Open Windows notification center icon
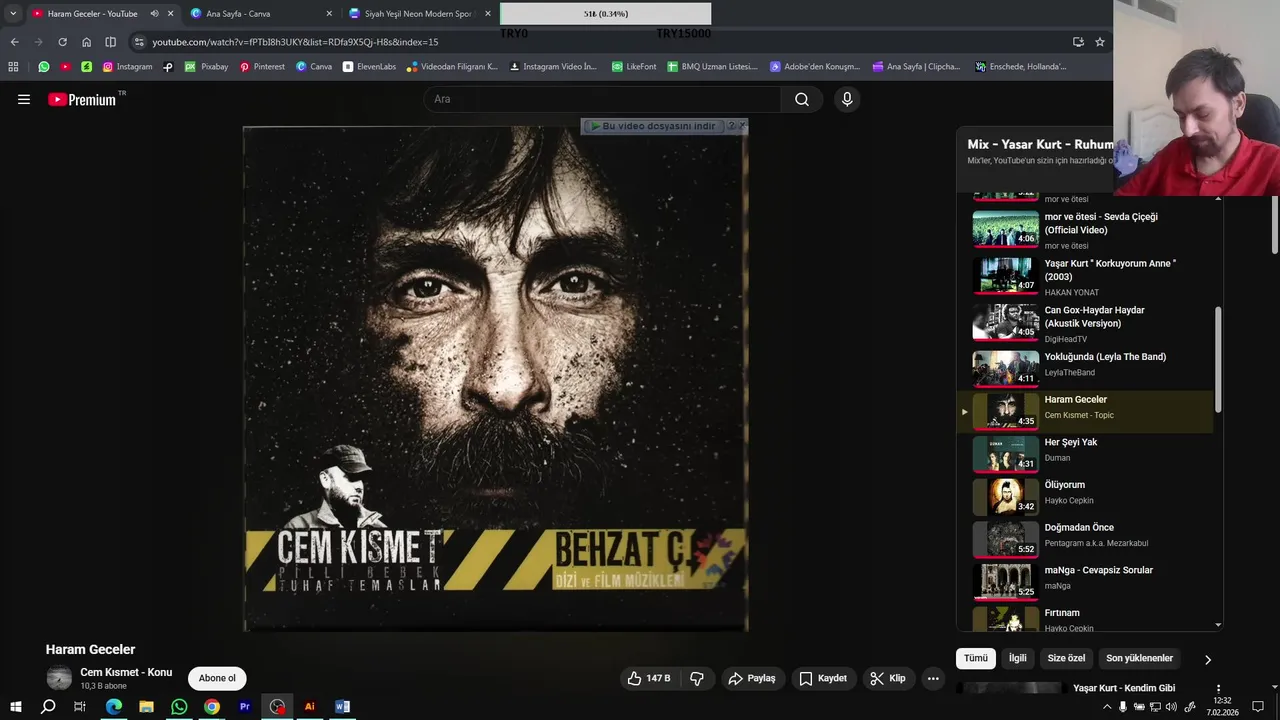The image size is (1280, 720). point(1258,707)
